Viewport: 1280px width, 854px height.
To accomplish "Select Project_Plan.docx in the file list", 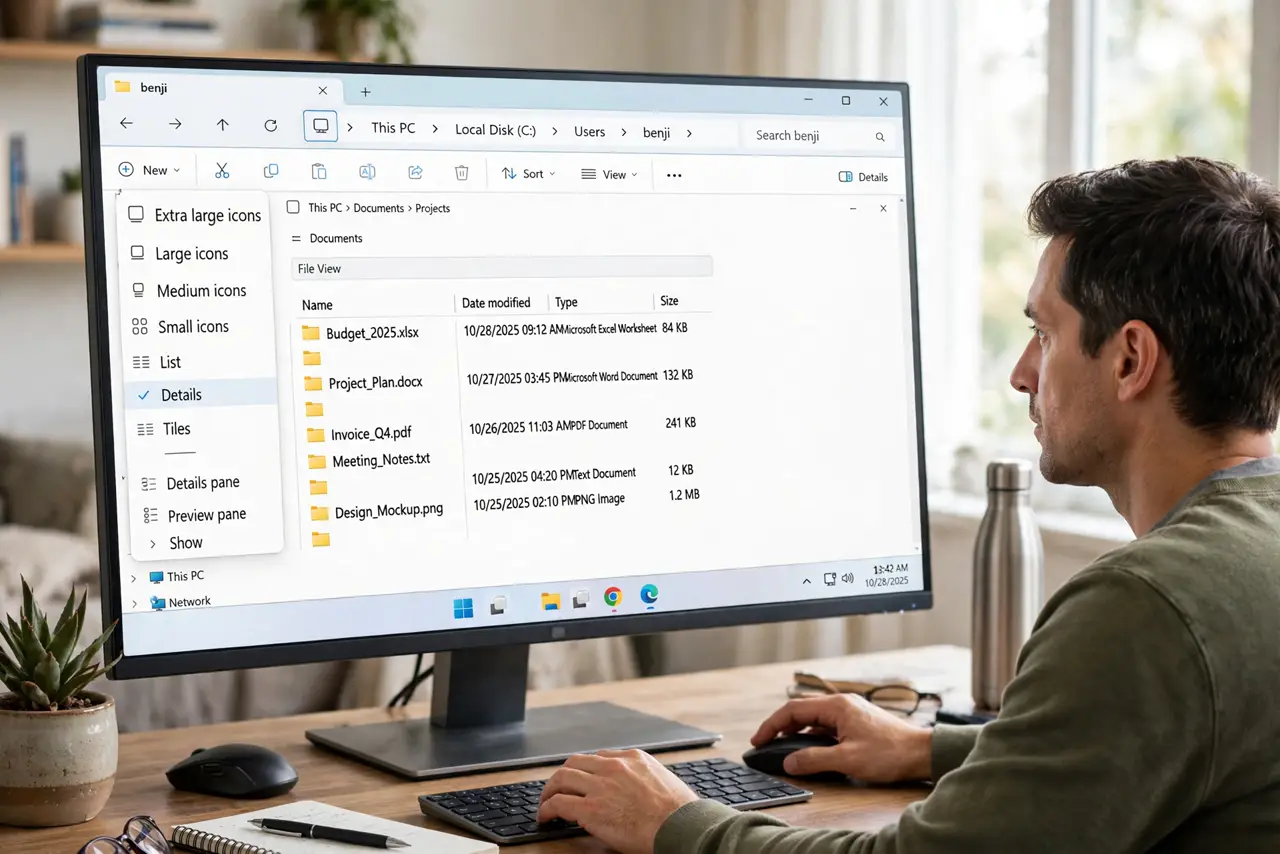I will (376, 383).
